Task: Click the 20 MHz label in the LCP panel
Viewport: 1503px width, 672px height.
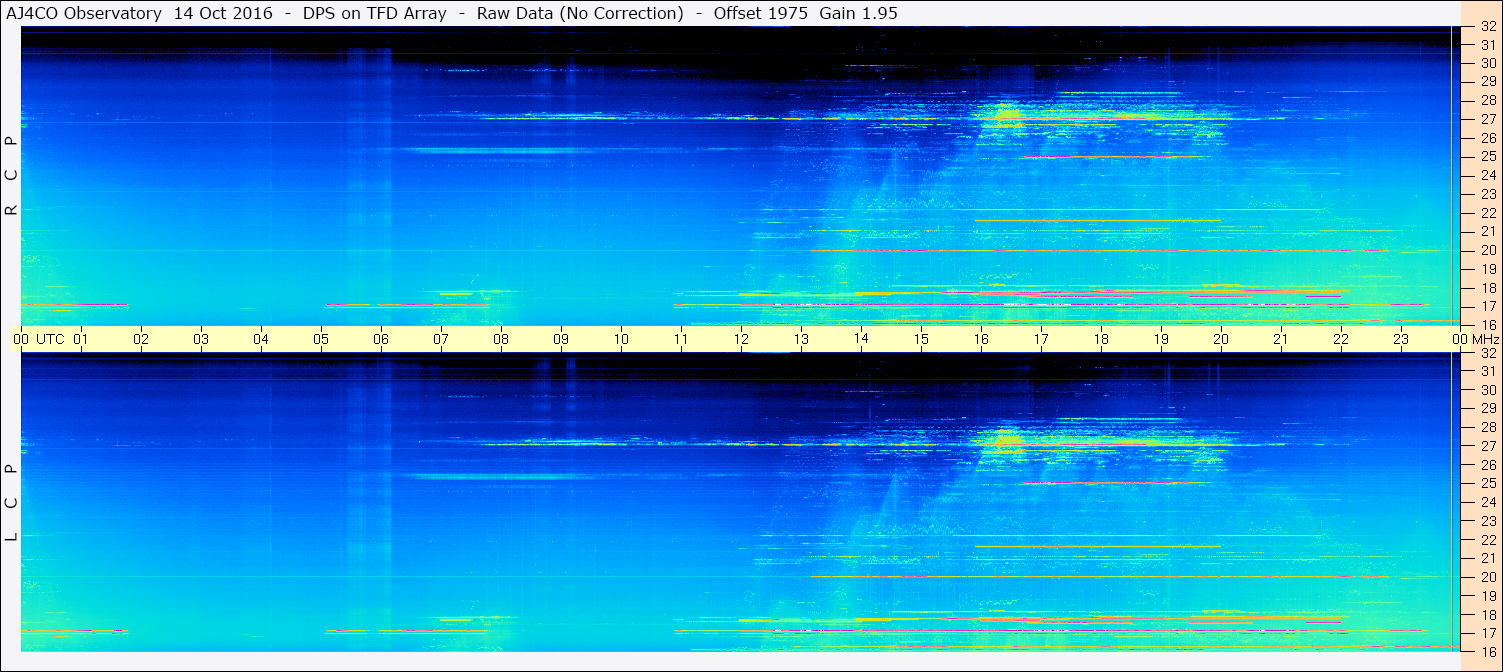Action: tap(1488, 577)
